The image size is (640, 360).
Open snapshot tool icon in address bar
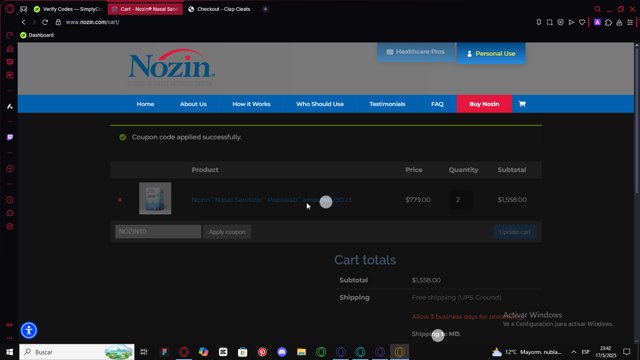[x=550, y=22]
